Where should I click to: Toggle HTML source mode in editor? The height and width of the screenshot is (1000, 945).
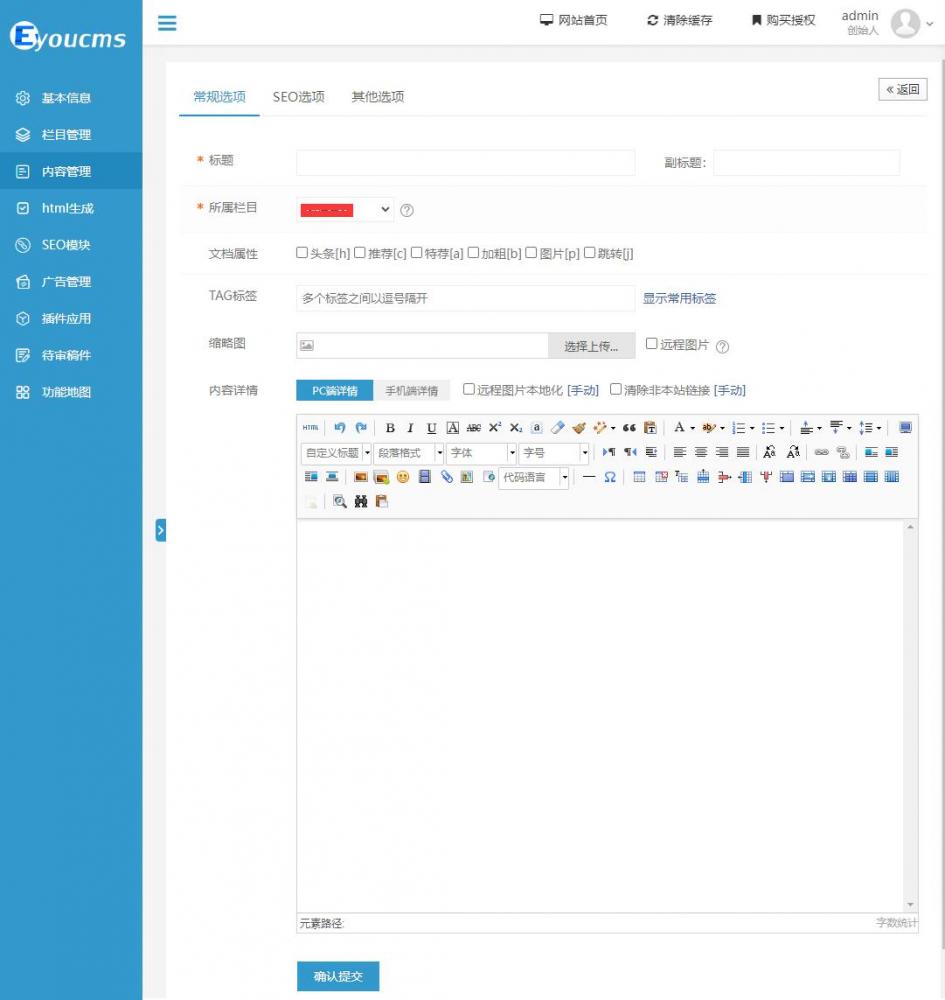pos(311,427)
